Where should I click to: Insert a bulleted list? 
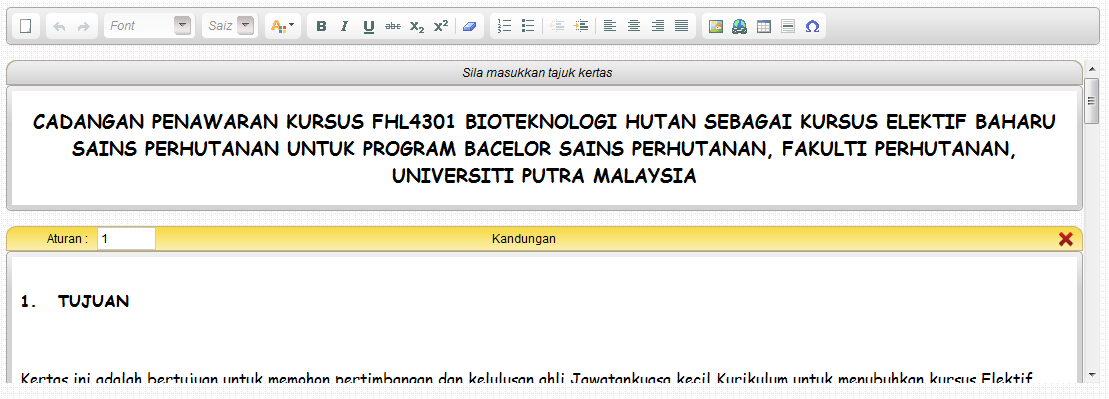tap(528, 26)
